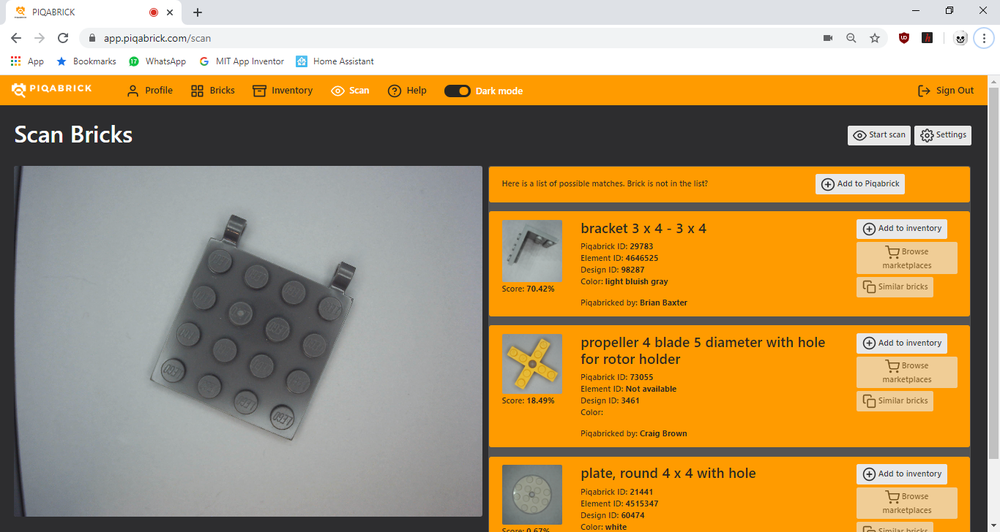Bookmark this page with the star icon
Screen dimensions: 1000x532
[875, 38]
